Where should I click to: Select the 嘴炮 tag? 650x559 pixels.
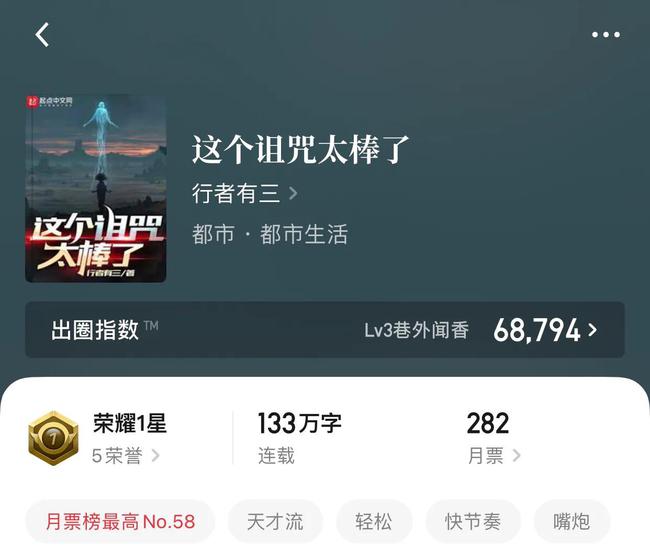click(x=572, y=522)
